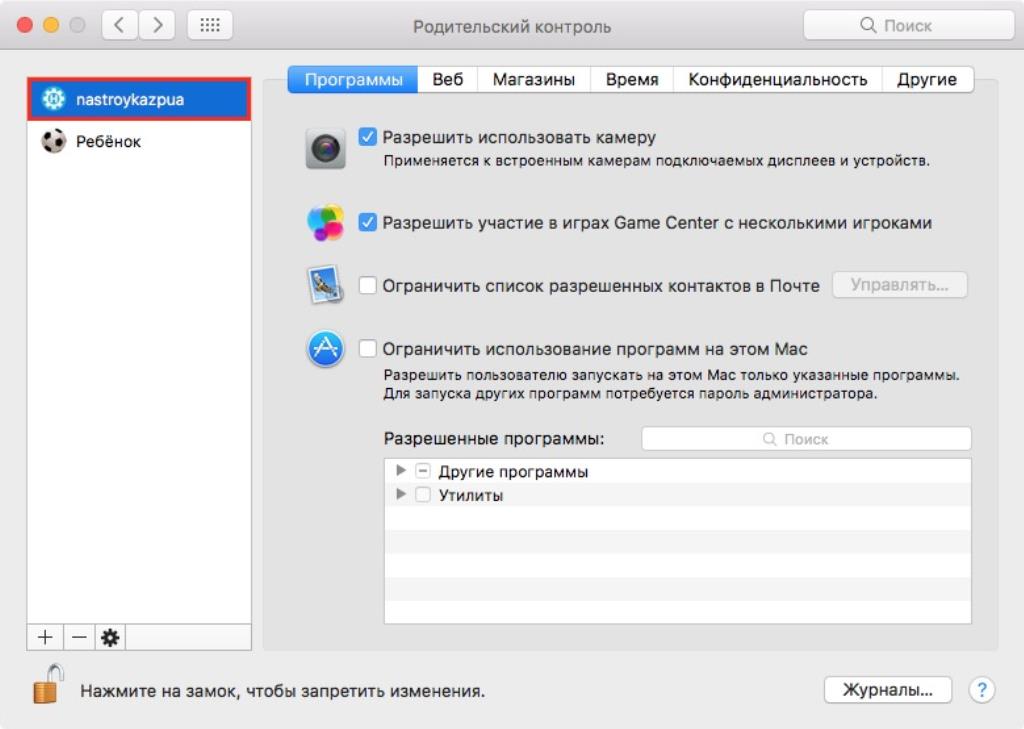This screenshot has height=729, width=1024.
Task: Open the gear actions menu
Action: point(110,638)
